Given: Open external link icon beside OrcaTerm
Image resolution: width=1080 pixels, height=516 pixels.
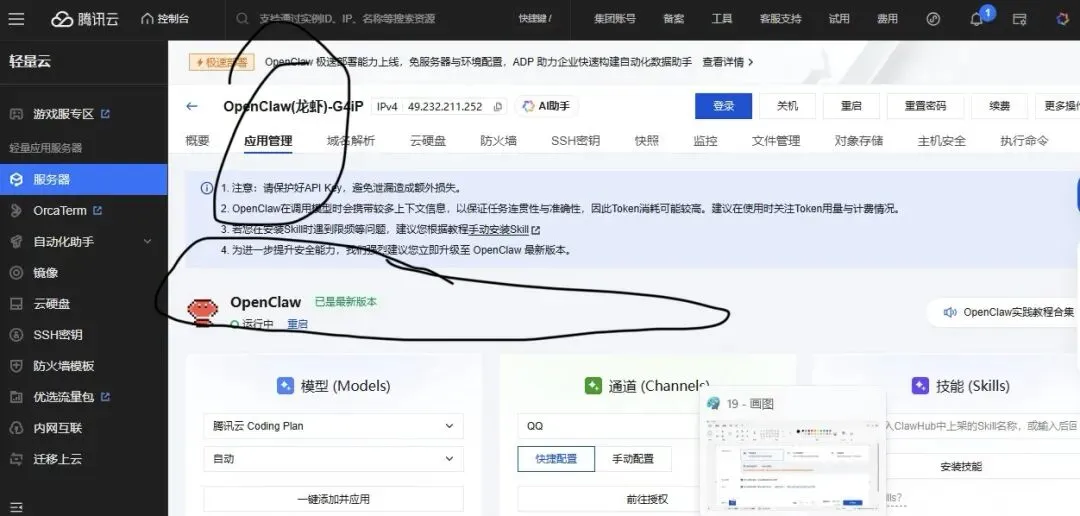Looking at the screenshot, I should coord(97,210).
